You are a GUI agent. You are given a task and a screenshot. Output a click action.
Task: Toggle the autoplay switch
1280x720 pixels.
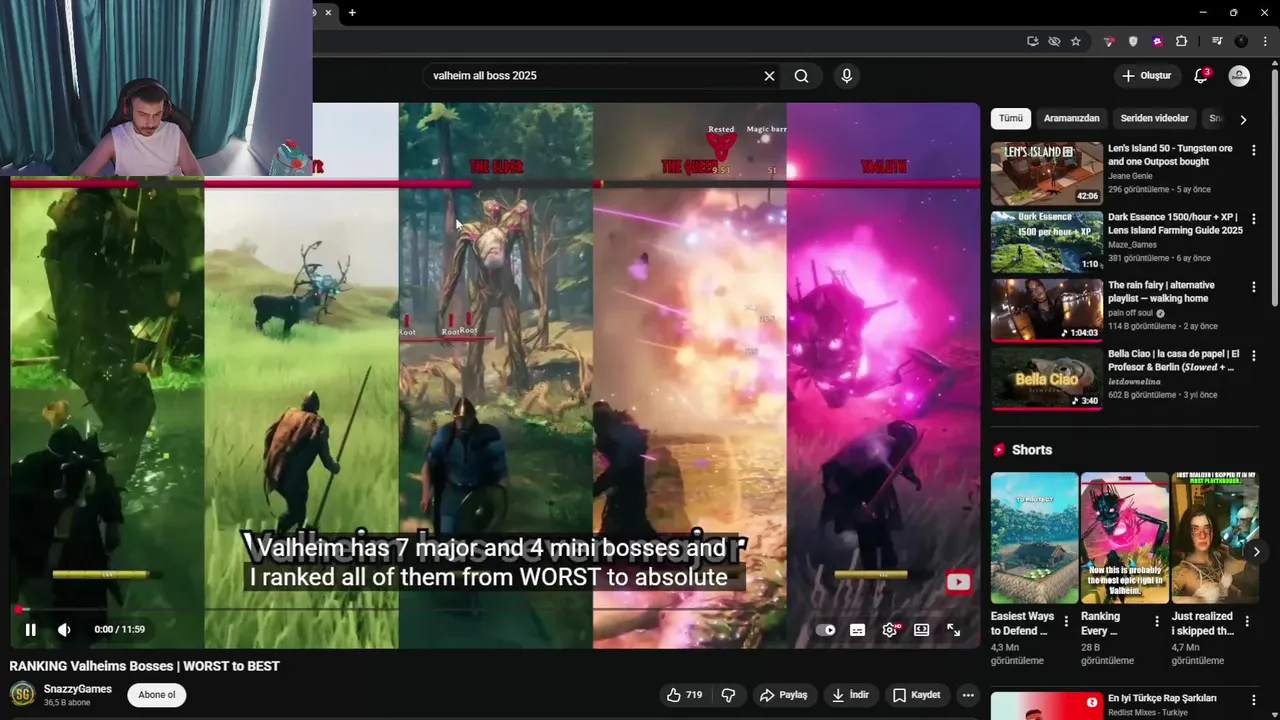pyautogui.click(x=826, y=630)
